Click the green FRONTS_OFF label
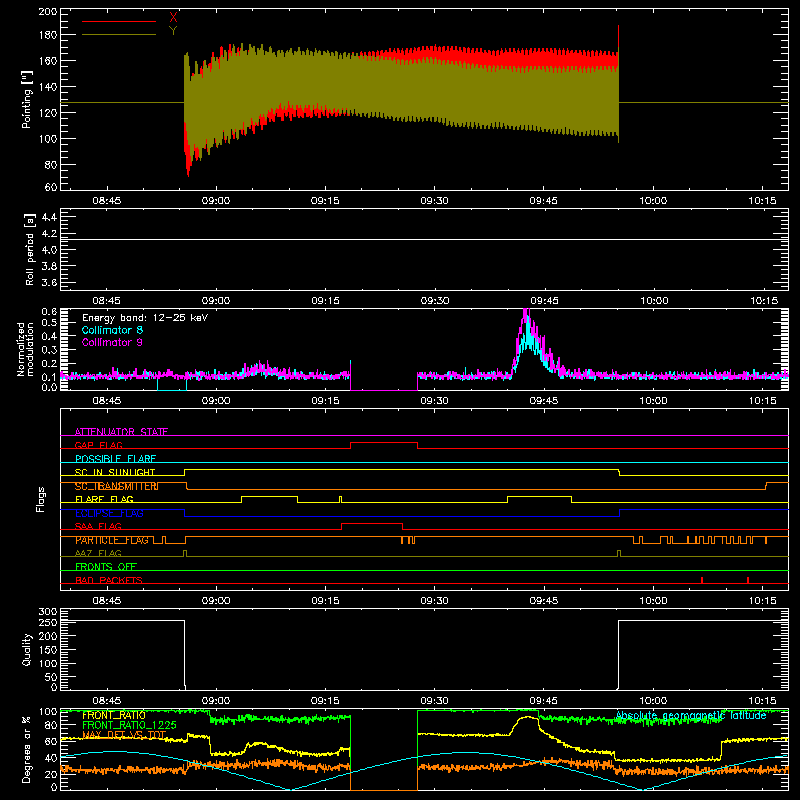 (106, 566)
